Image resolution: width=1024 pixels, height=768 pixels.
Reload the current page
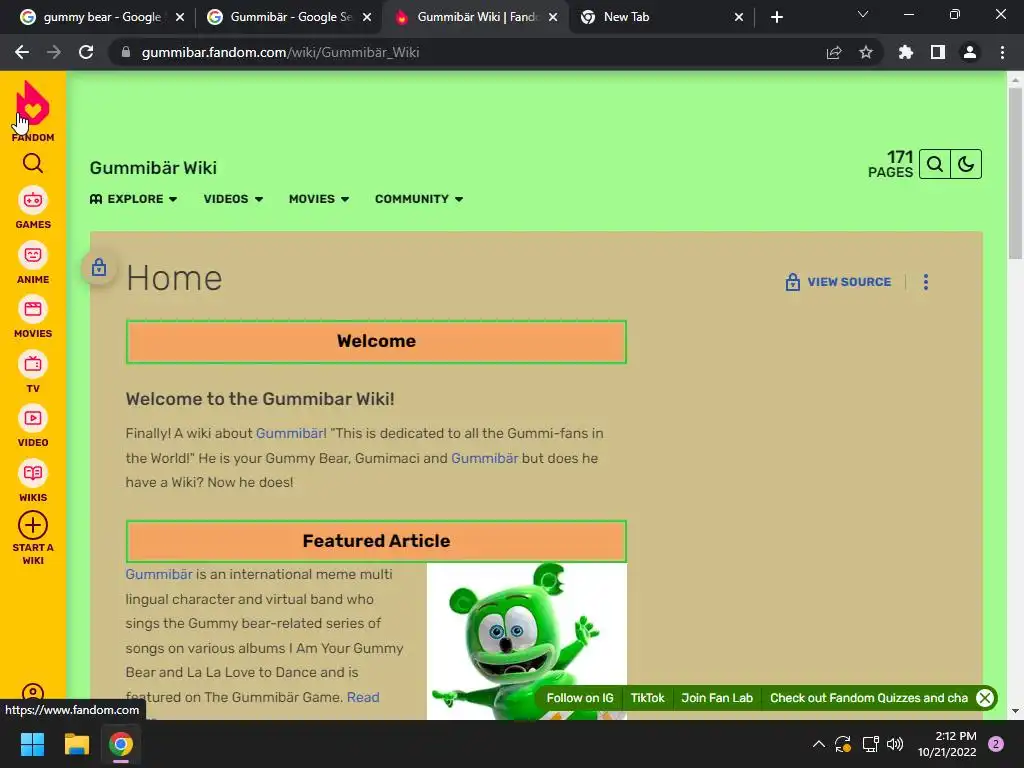click(86, 52)
